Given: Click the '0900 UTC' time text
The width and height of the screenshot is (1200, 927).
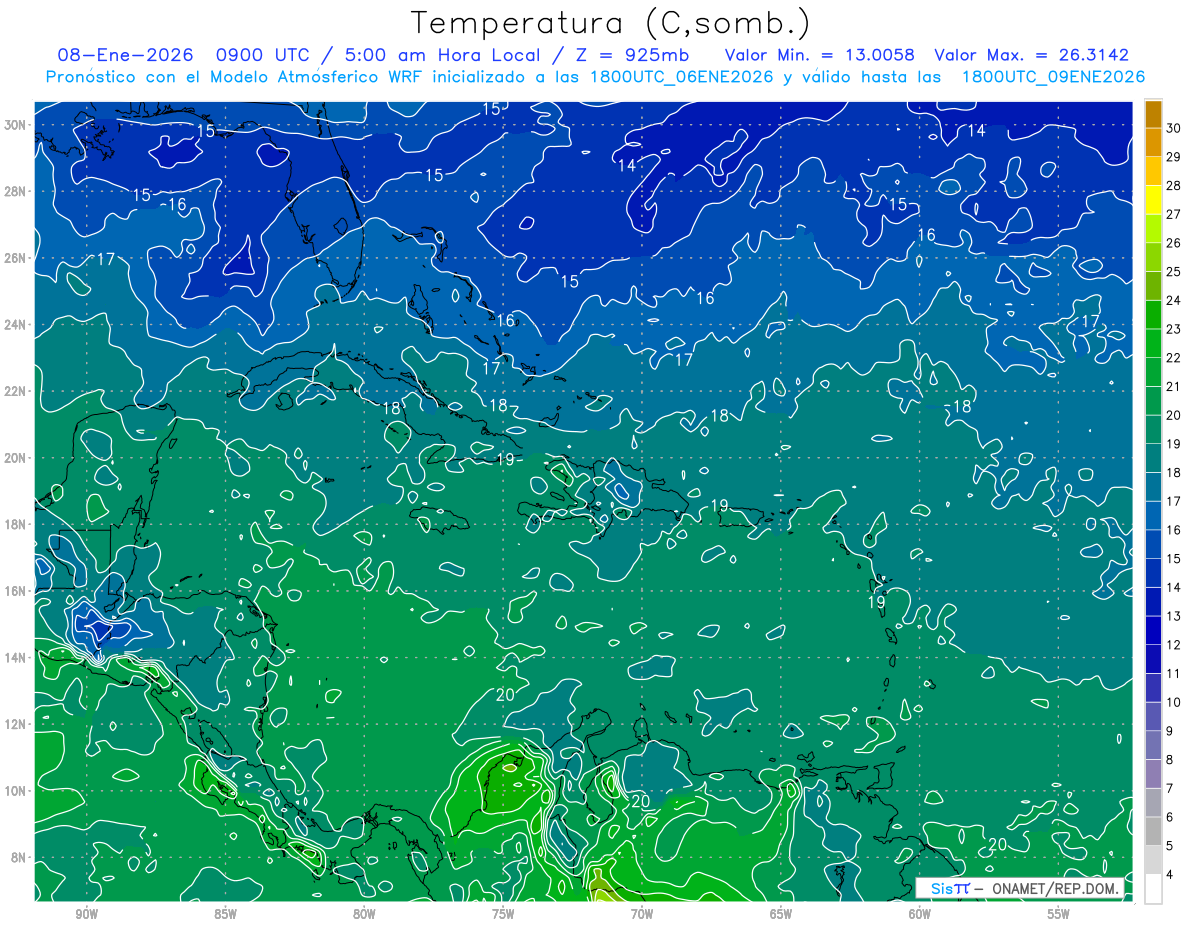Looking at the screenshot, I should point(263,55).
